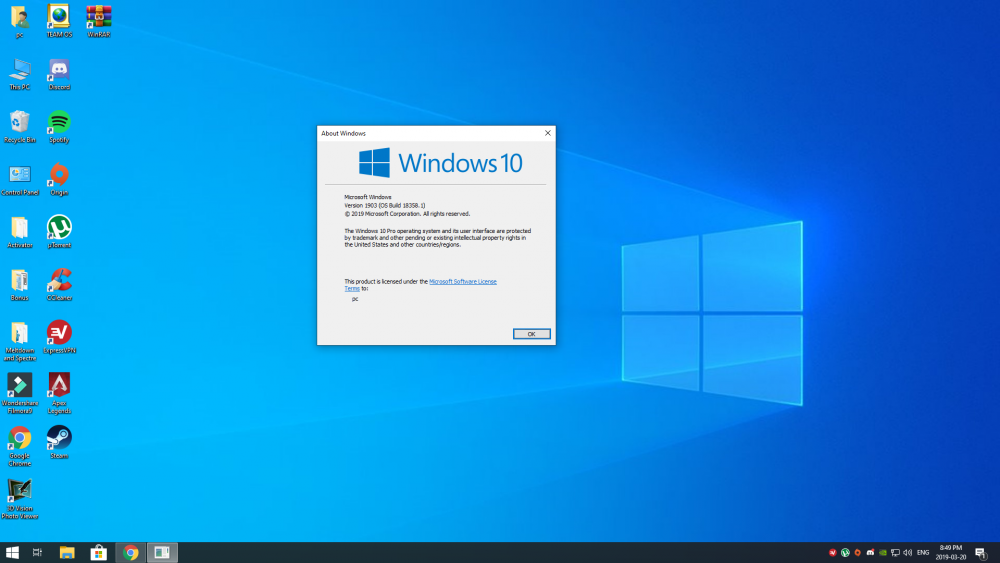The image size is (1000, 563).
Task: Open the volume control in system tray
Action: 907,552
